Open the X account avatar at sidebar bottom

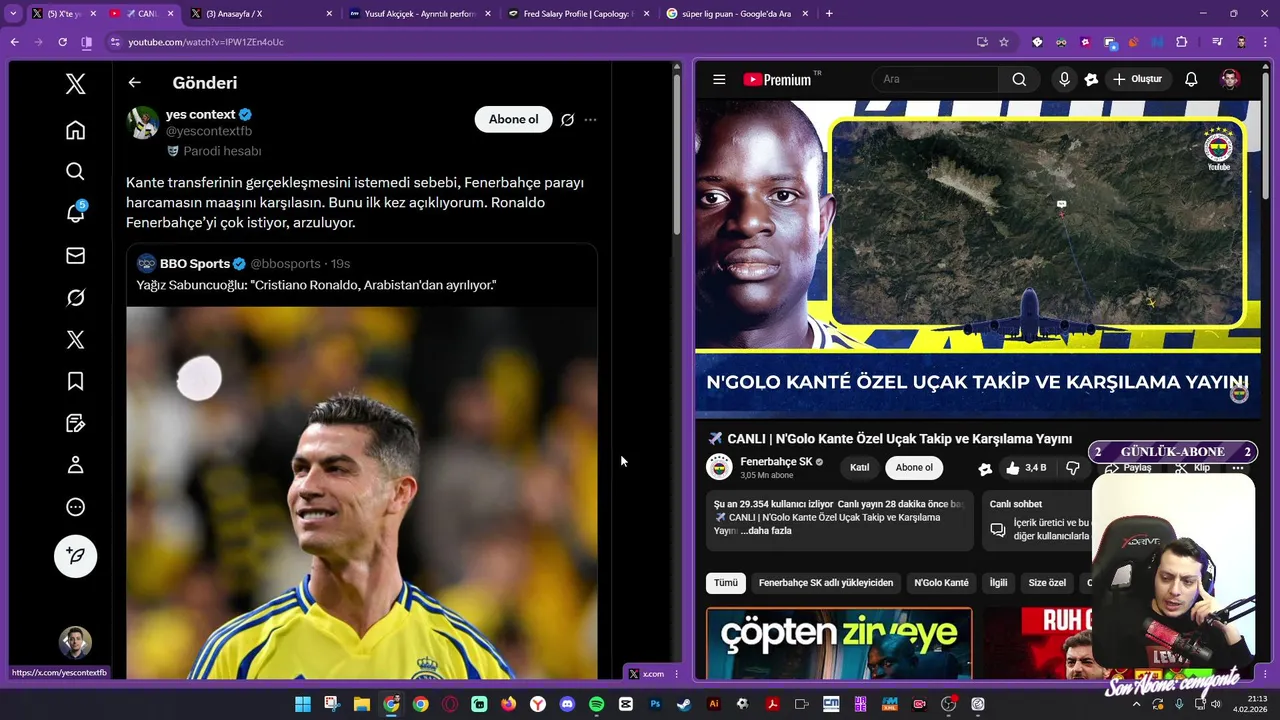coord(75,642)
